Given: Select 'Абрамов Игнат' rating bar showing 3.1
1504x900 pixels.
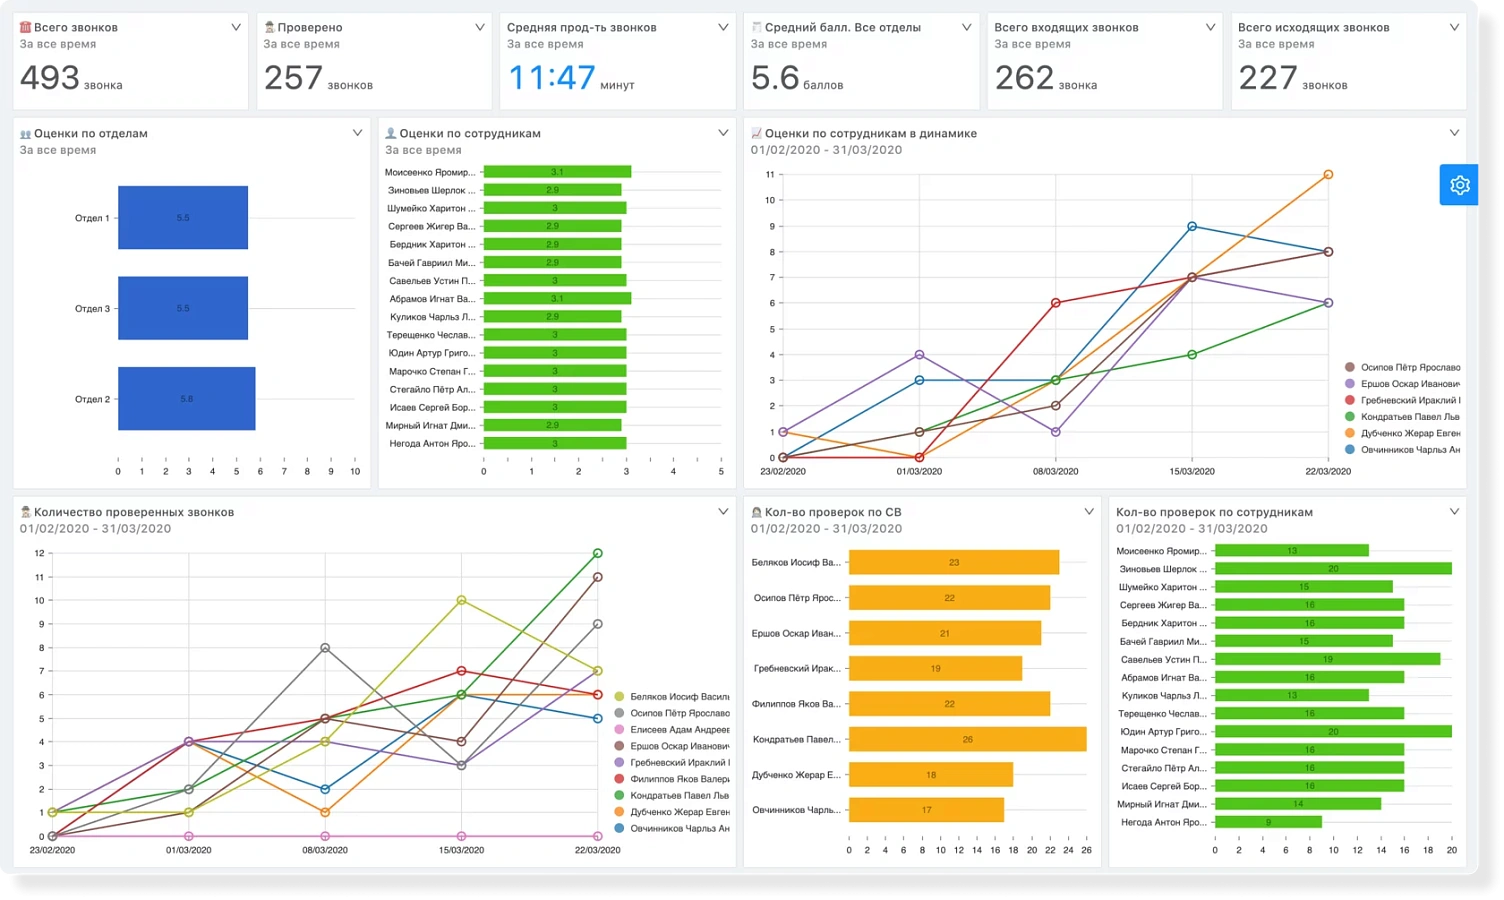Looking at the screenshot, I should click(x=557, y=298).
